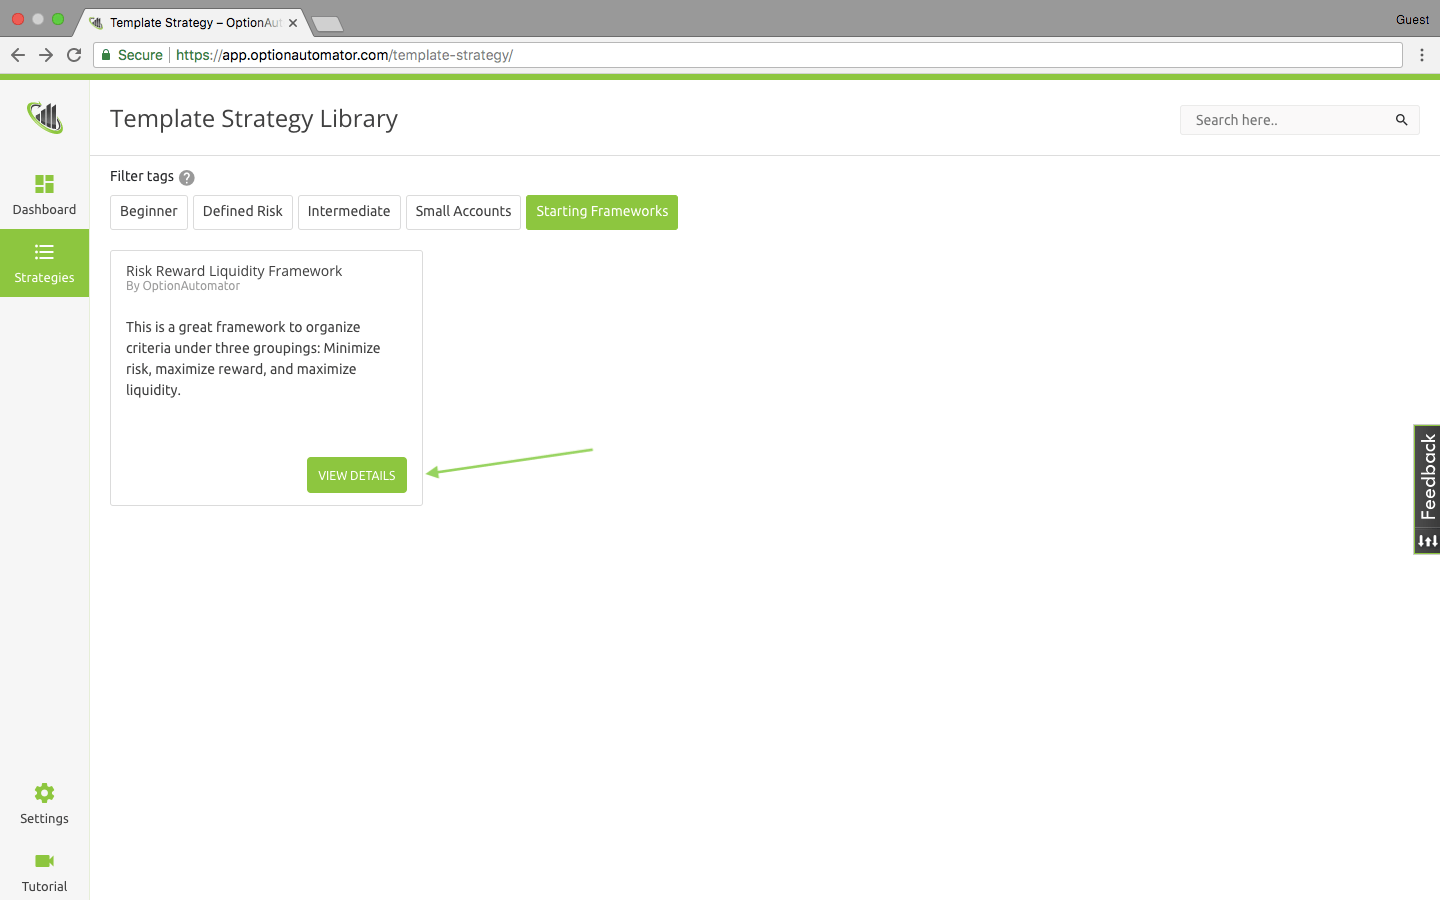The height and width of the screenshot is (900, 1440).
Task: Click the Guest profile label
Action: (x=1412, y=19)
